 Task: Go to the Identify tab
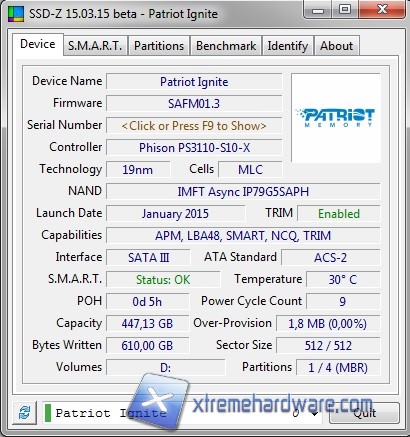pos(288,46)
